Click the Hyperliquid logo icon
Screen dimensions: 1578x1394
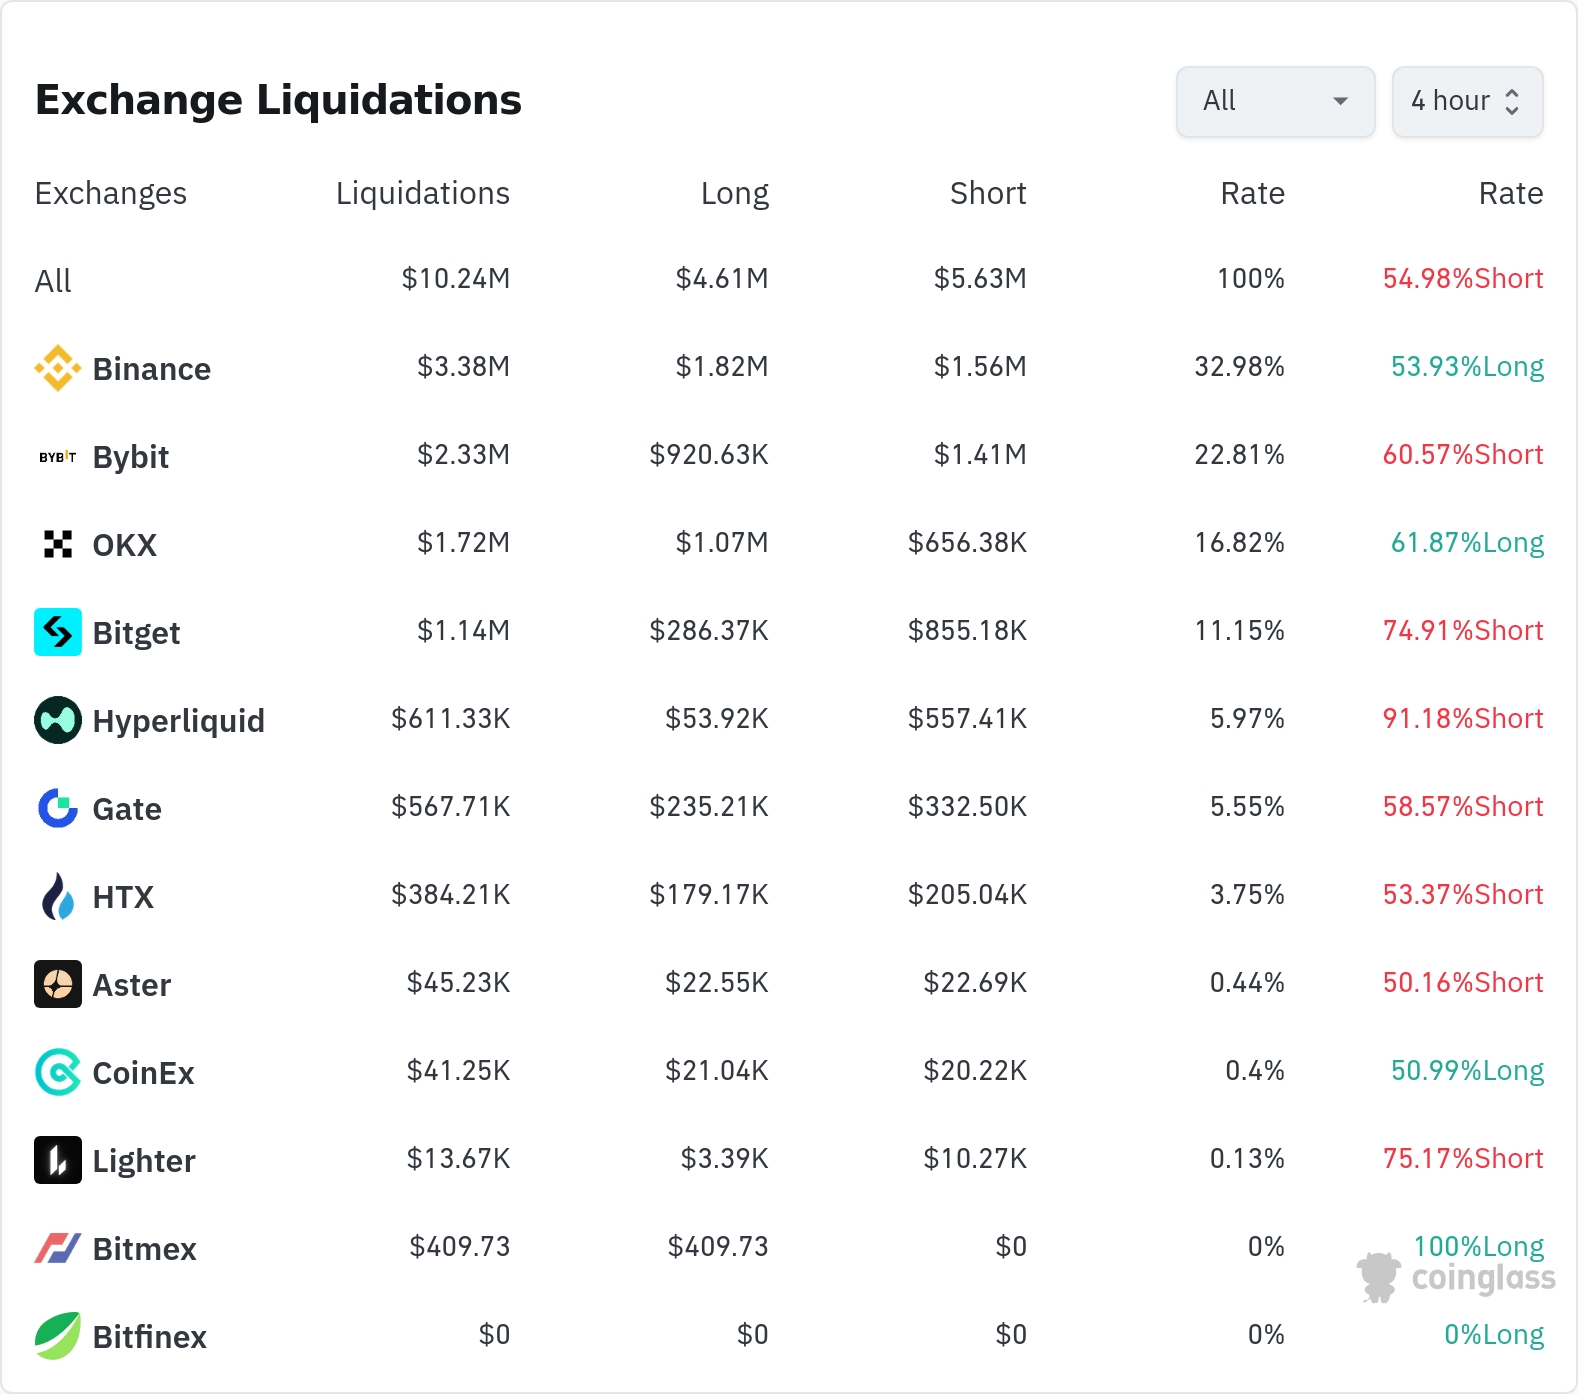pyautogui.click(x=58, y=720)
